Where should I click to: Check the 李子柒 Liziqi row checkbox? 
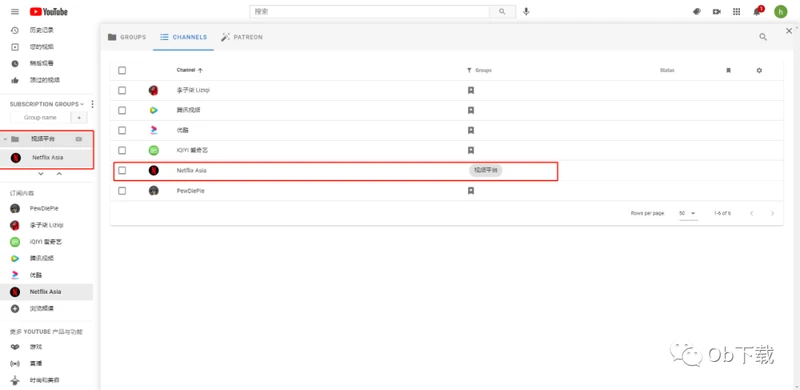coord(122,90)
